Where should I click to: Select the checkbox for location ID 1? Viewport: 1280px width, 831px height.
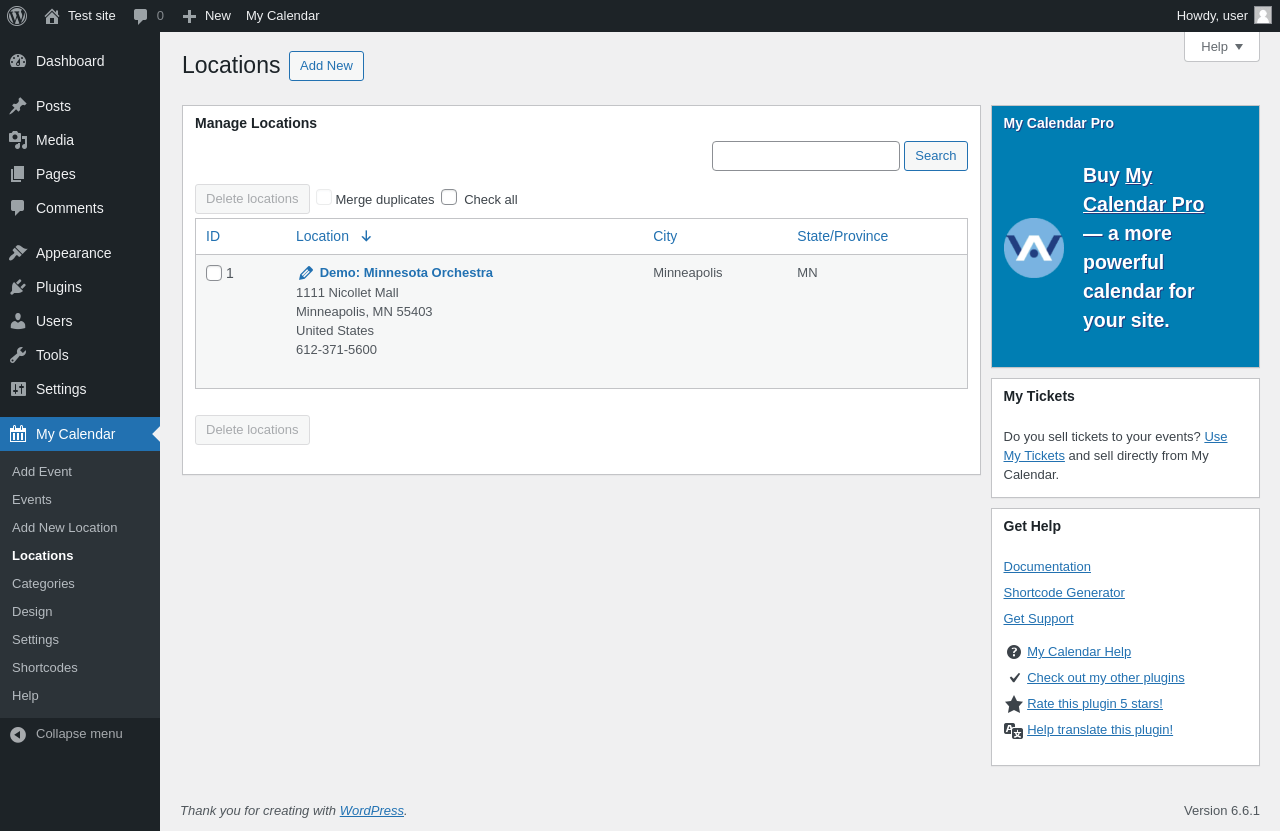[x=214, y=273]
